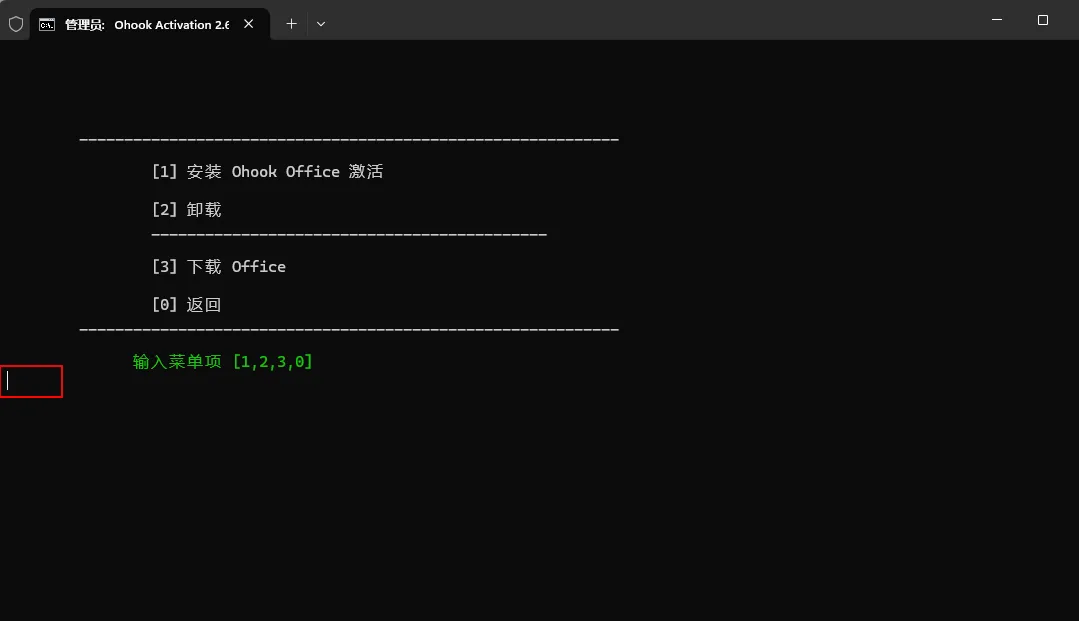Expand the new tab profile dropdown chevron
1079x621 pixels.
(321, 24)
